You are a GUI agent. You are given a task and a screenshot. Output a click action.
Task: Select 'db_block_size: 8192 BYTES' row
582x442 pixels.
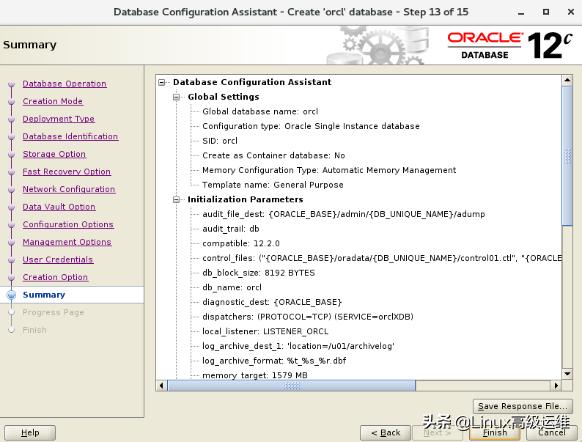(x=259, y=273)
